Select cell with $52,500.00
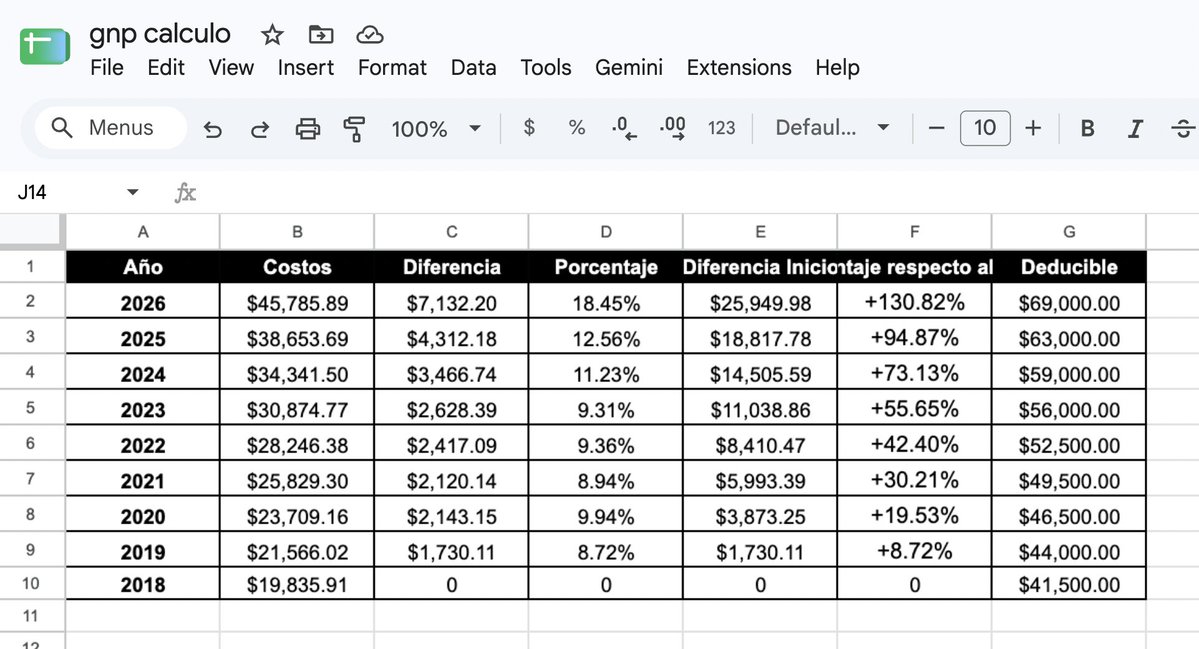The image size is (1199, 649). tap(1069, 444)
